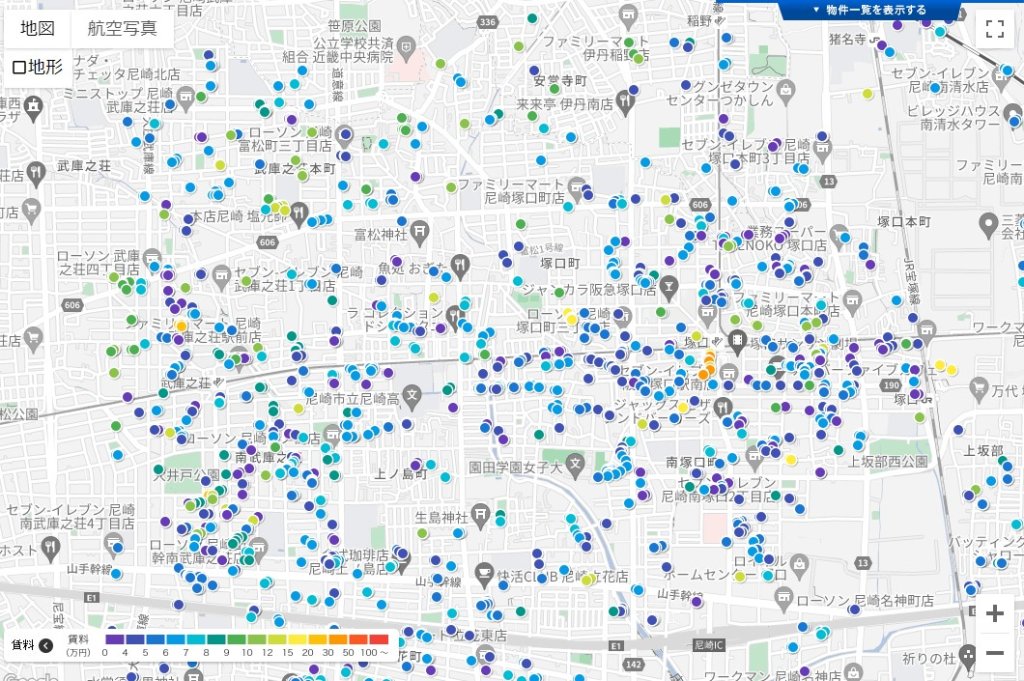1024x681 pixels.
Task: Click the orange property dot near 武庫之荘駅前店
Action: click(181, 326)
